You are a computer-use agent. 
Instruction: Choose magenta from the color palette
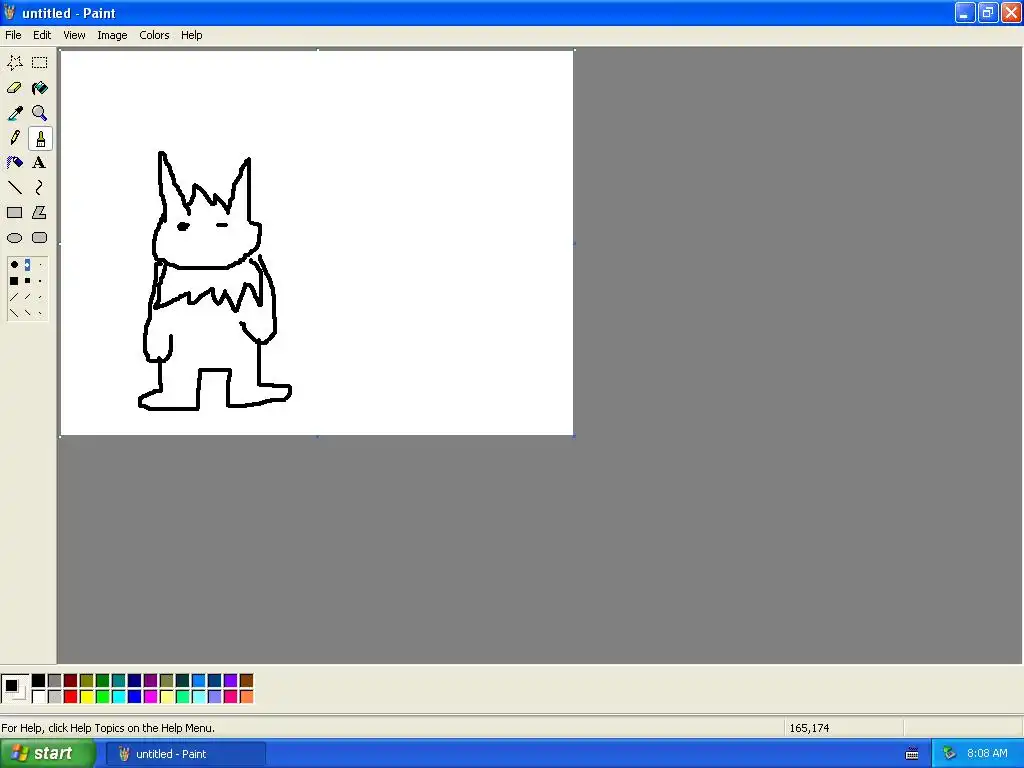150,697
